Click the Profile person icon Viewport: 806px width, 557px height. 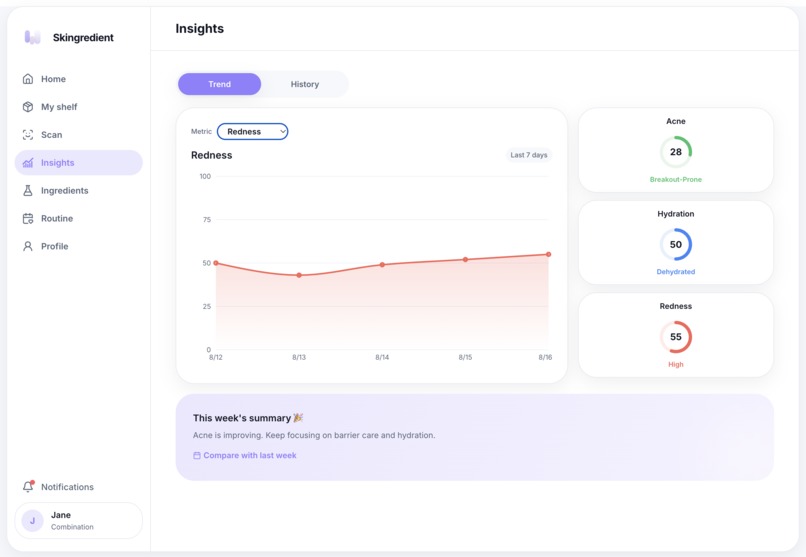pos(28,246)
